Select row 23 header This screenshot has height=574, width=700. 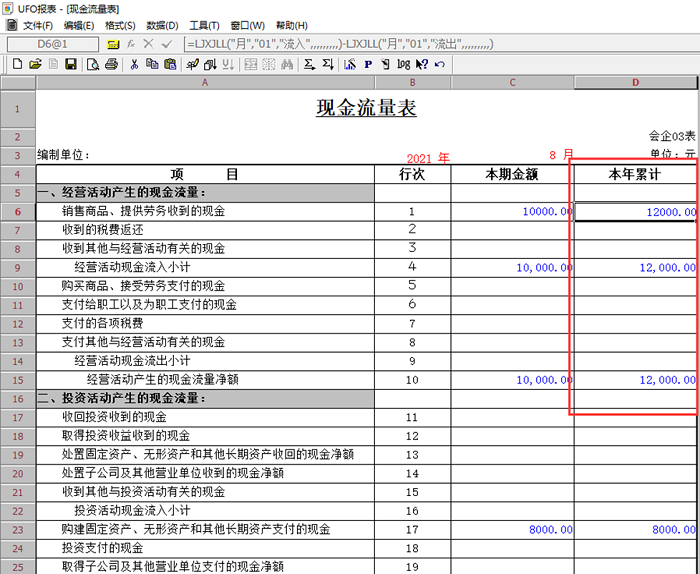coord(18,530)
